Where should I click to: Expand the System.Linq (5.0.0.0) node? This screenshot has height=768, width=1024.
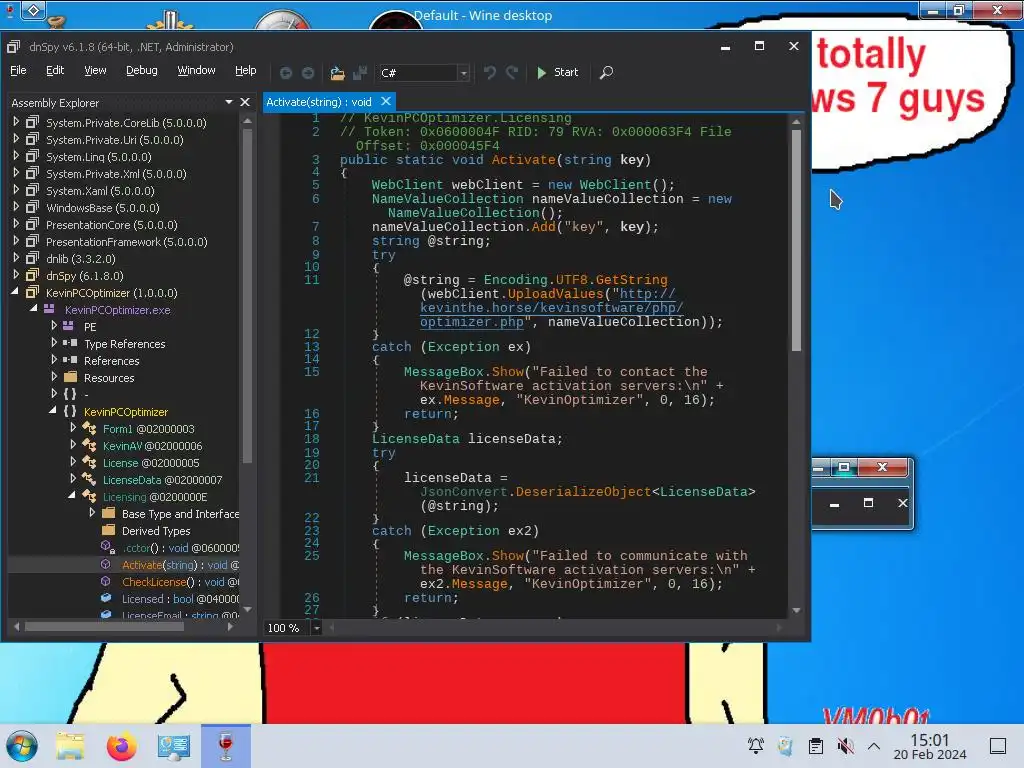click(x=16, y=156)
